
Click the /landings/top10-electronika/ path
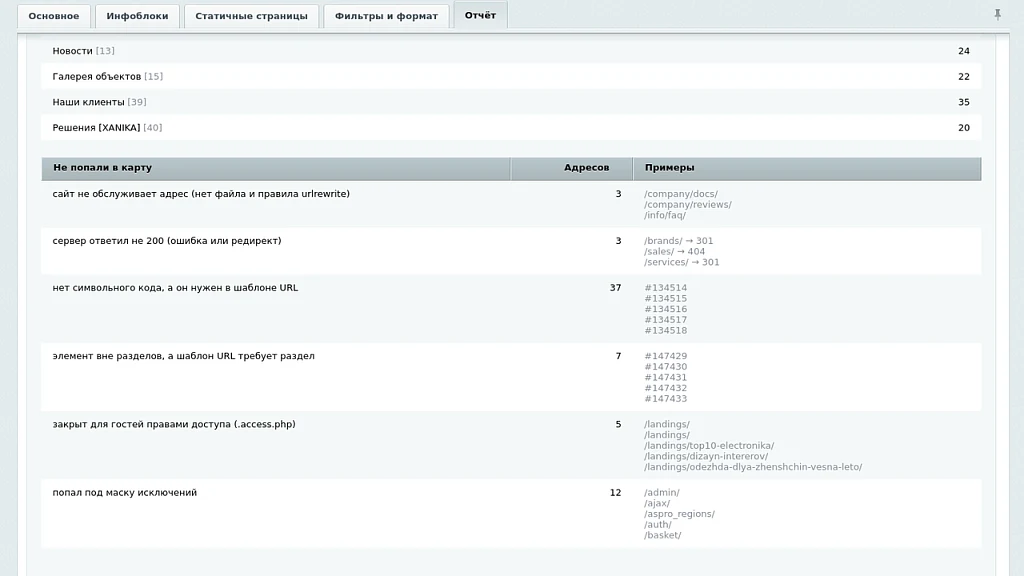click(709, 445)
